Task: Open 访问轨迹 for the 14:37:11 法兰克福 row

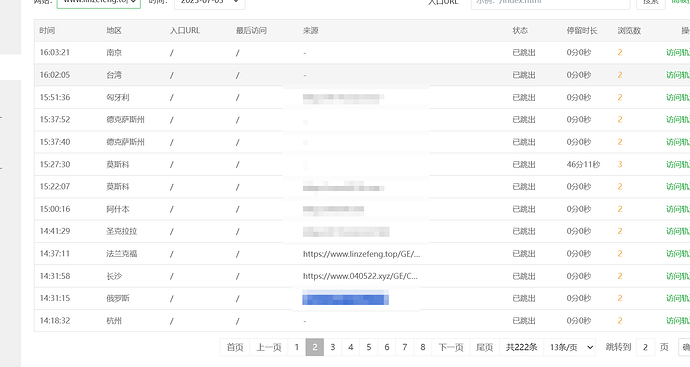Action: pyautogui.click(x=678, y=253)
